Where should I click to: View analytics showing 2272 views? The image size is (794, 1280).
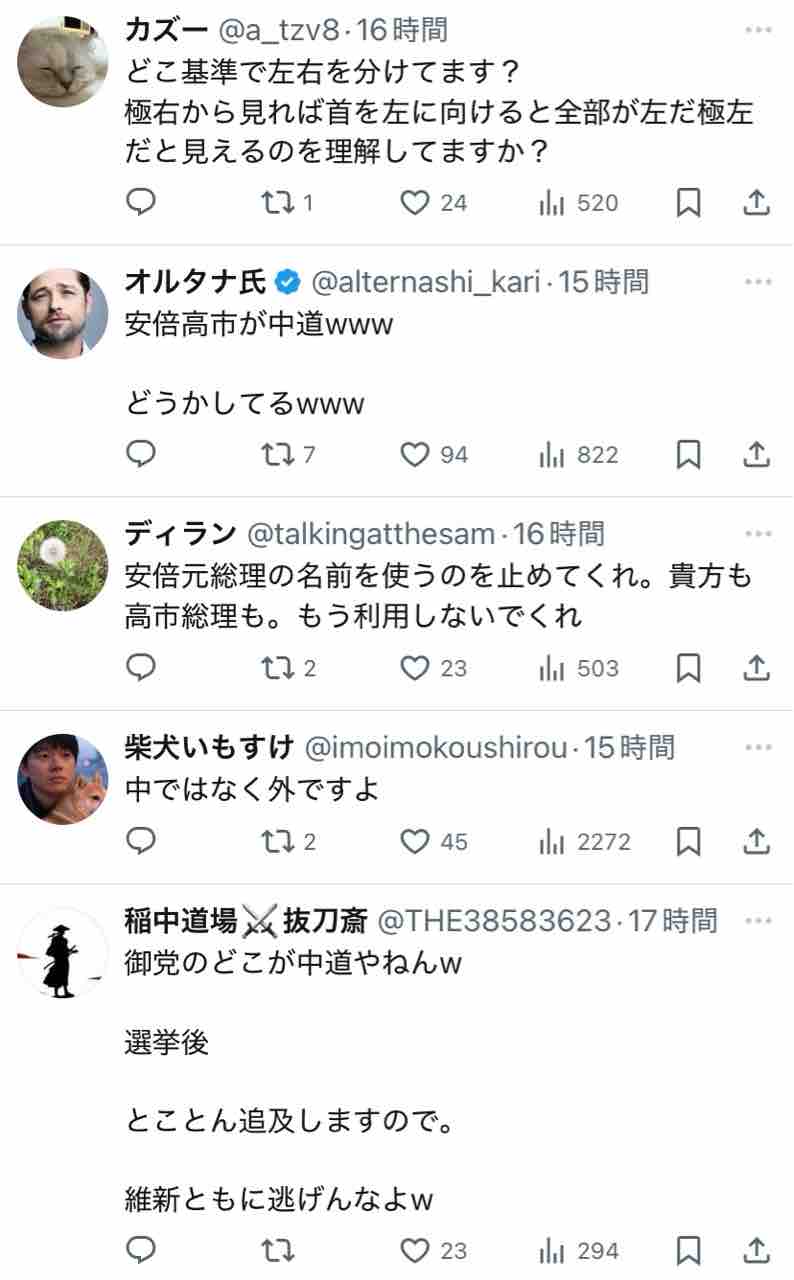tap(585, 842)
